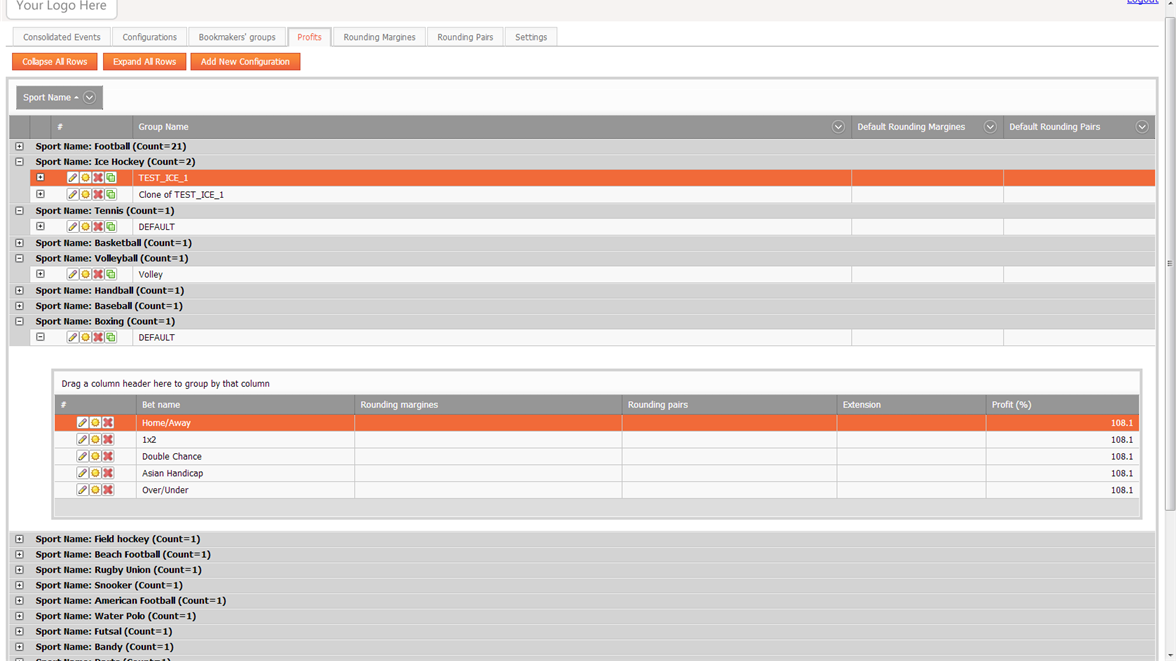1176x661 pixels.
Task: Collapse the Boxing DEFAULT detail row
Action: click(40, 338)
